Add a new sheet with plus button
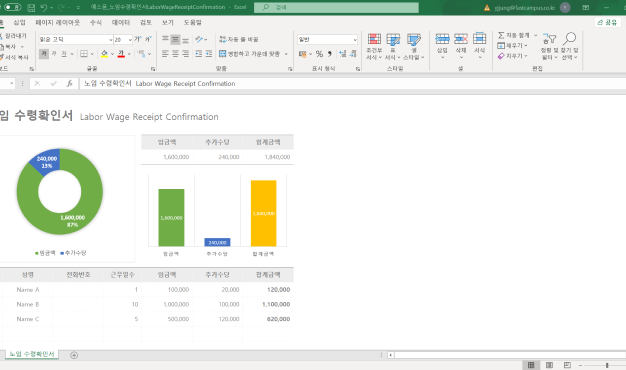This screenshot has height=370, width=626. 74,355
